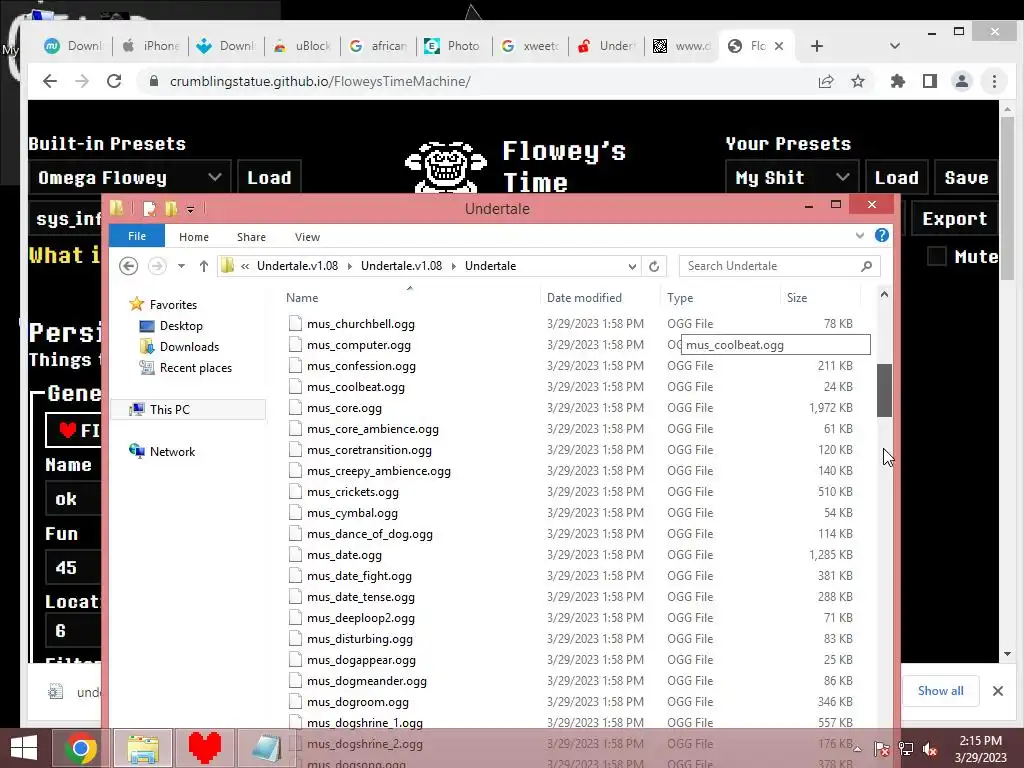Click Search Undertale input field
Image resolution: width=1024 pixels, height=768 pixels.
pos(771,266)
